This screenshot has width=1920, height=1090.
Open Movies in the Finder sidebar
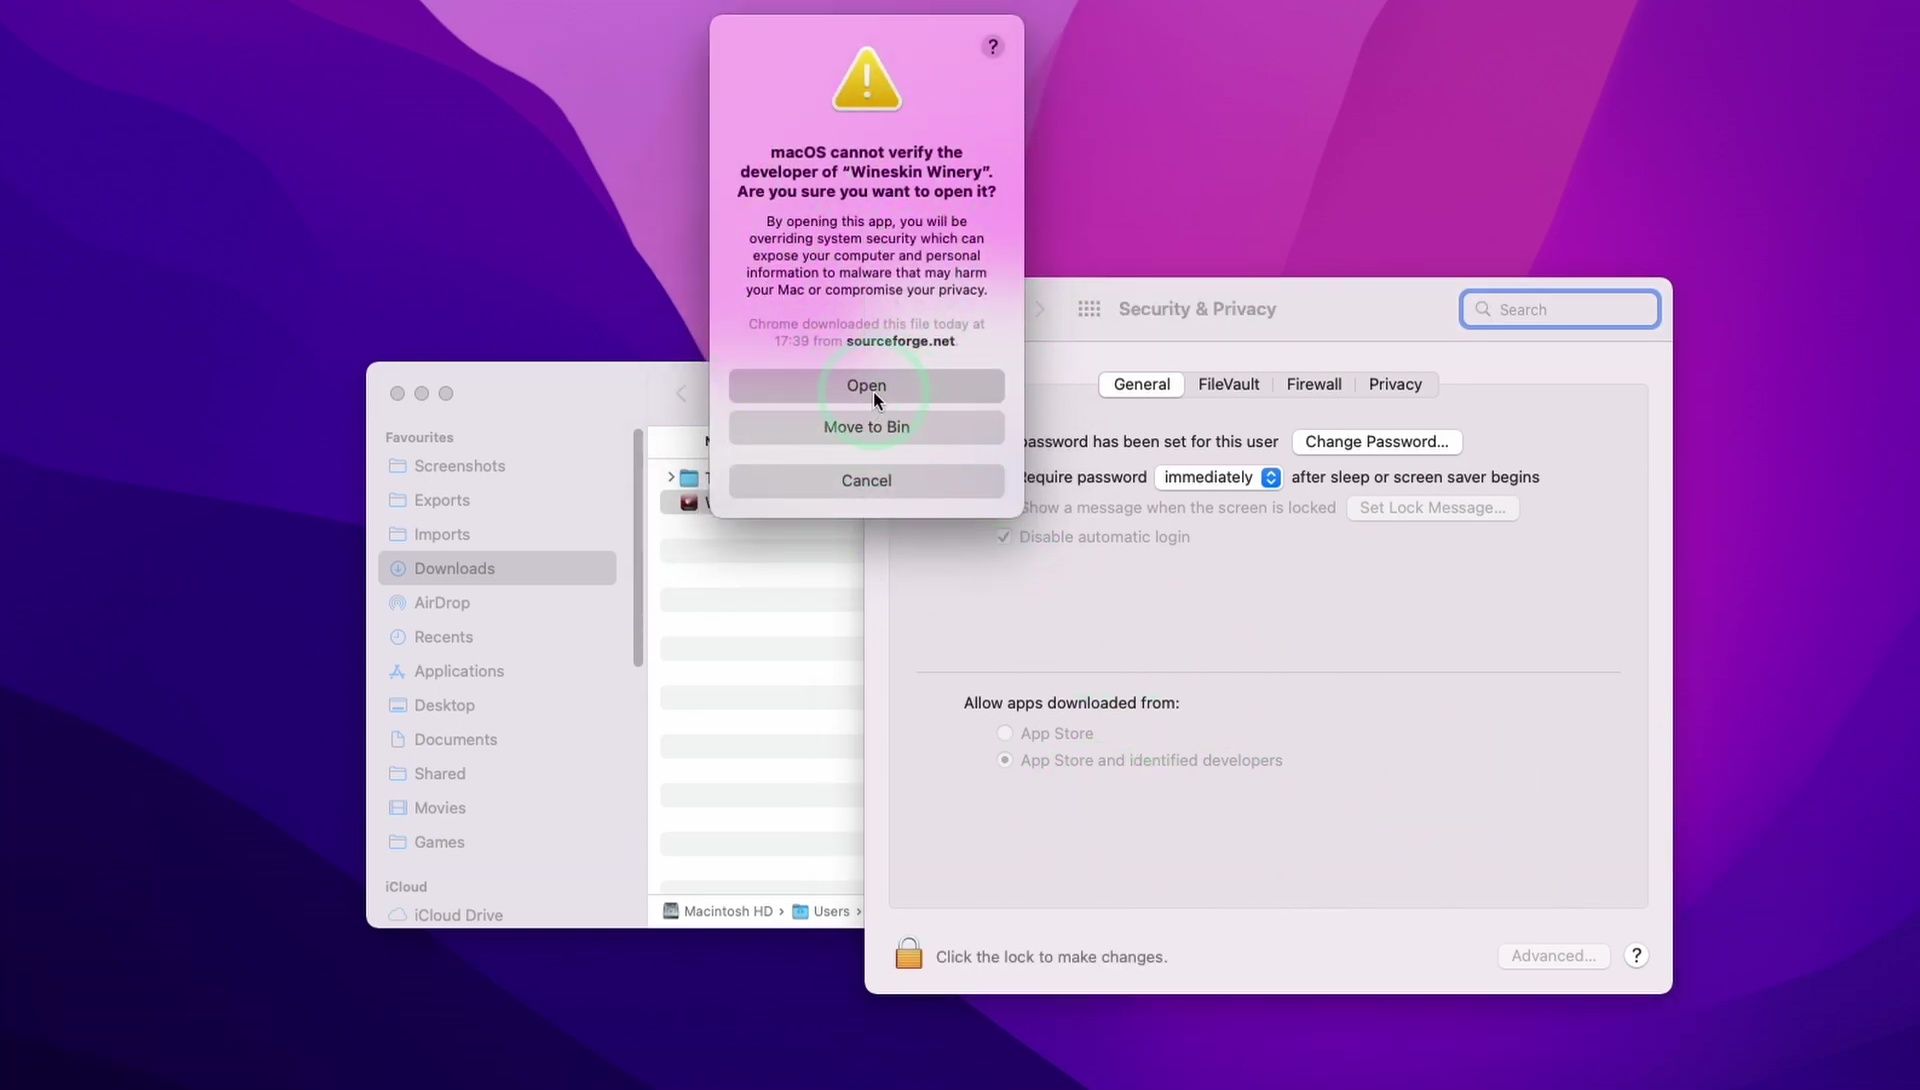[497, 808]
